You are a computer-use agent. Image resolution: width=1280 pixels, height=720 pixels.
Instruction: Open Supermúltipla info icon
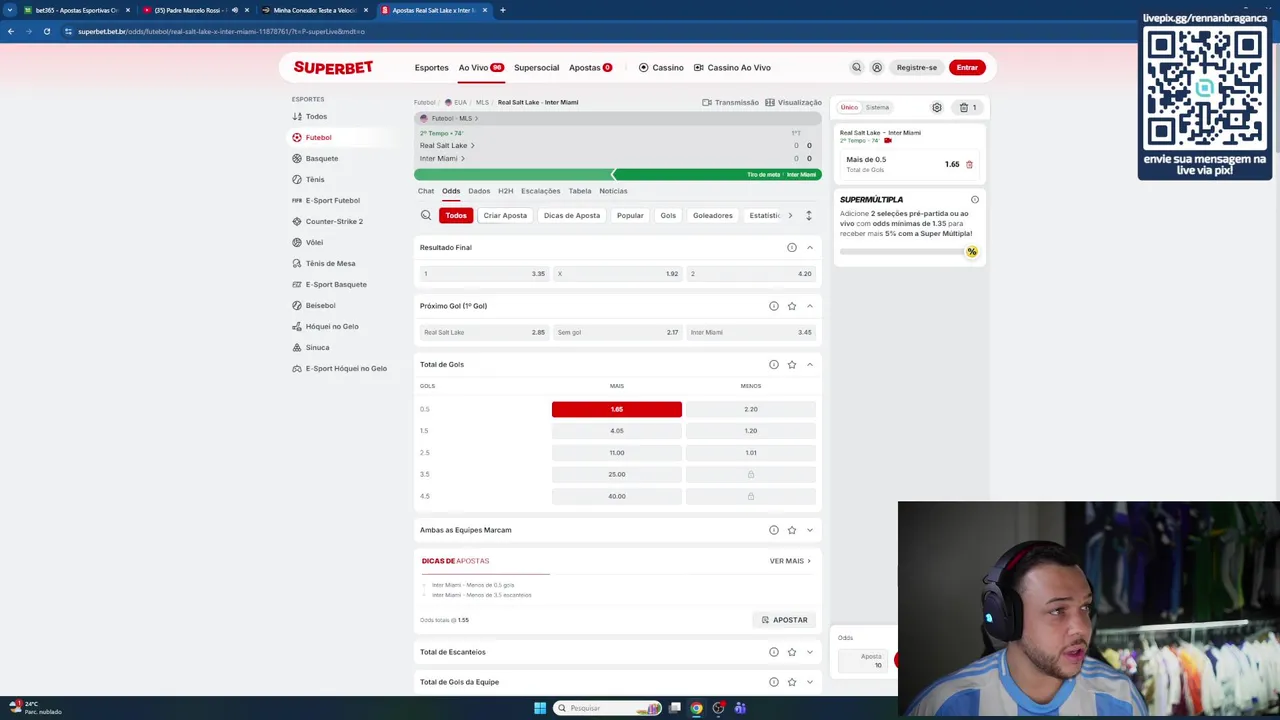point(975,199)
